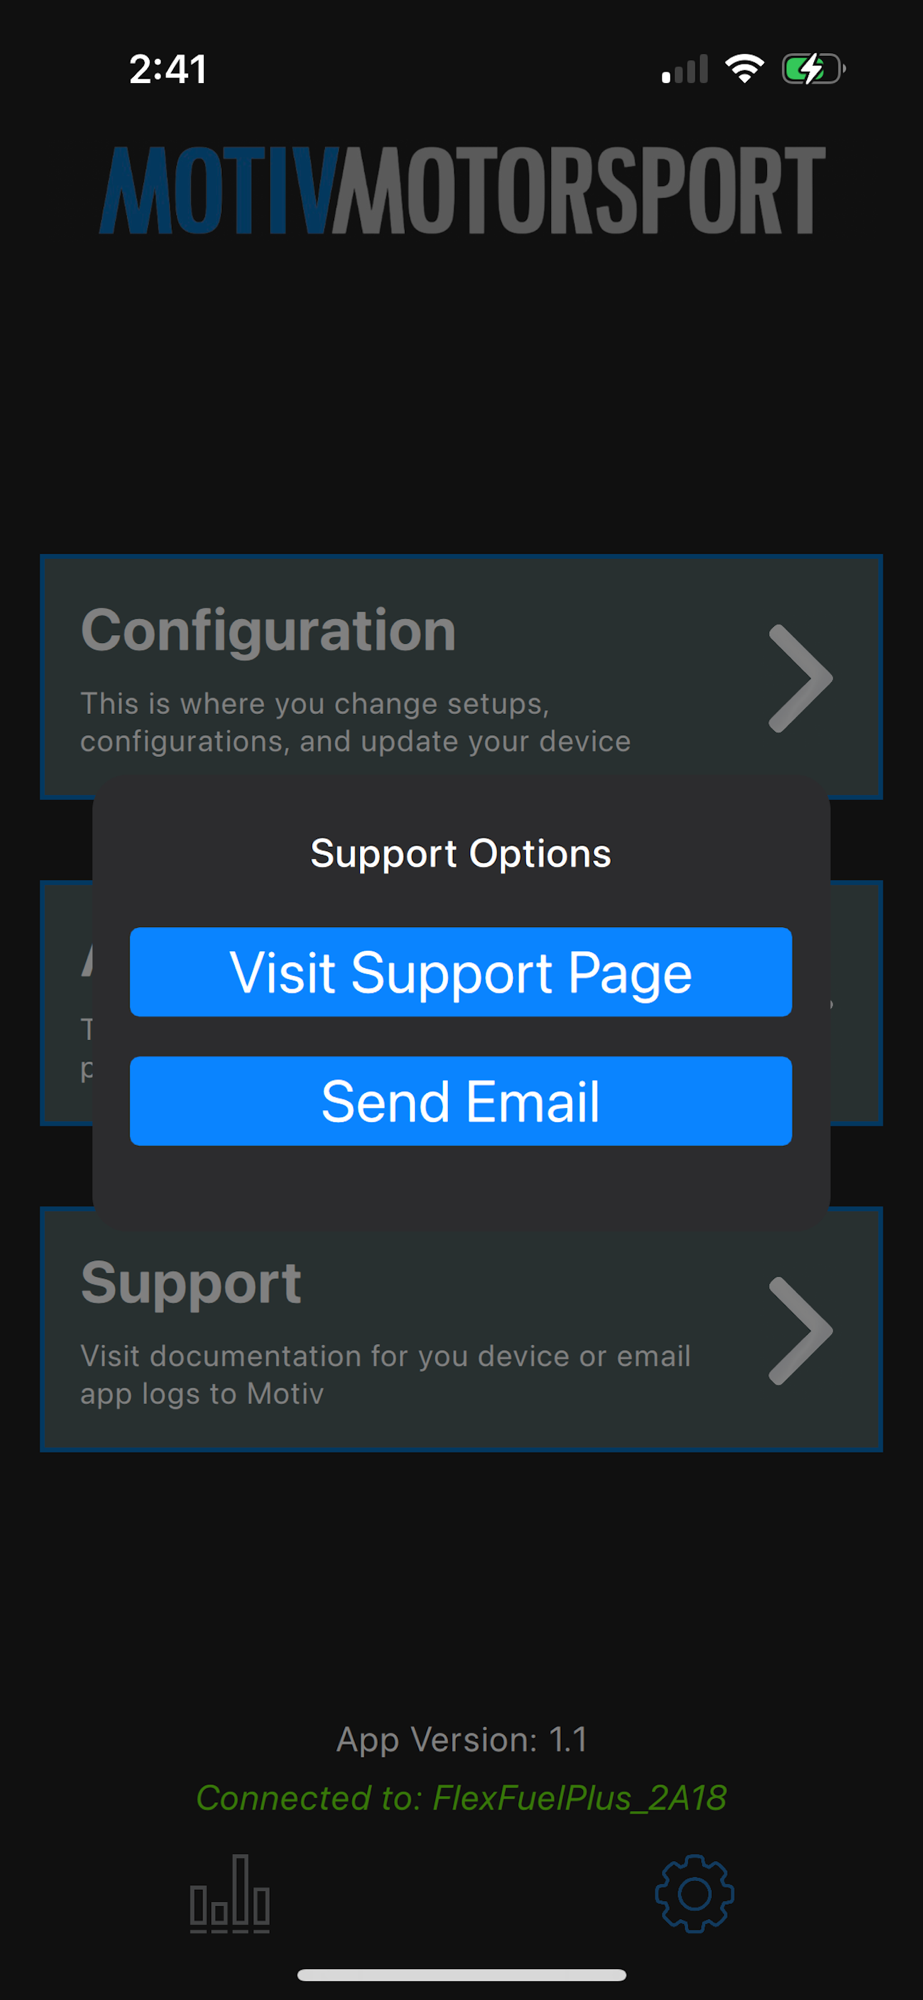
Task: Open the settings gear tab icon
Action: point(694,1894)
